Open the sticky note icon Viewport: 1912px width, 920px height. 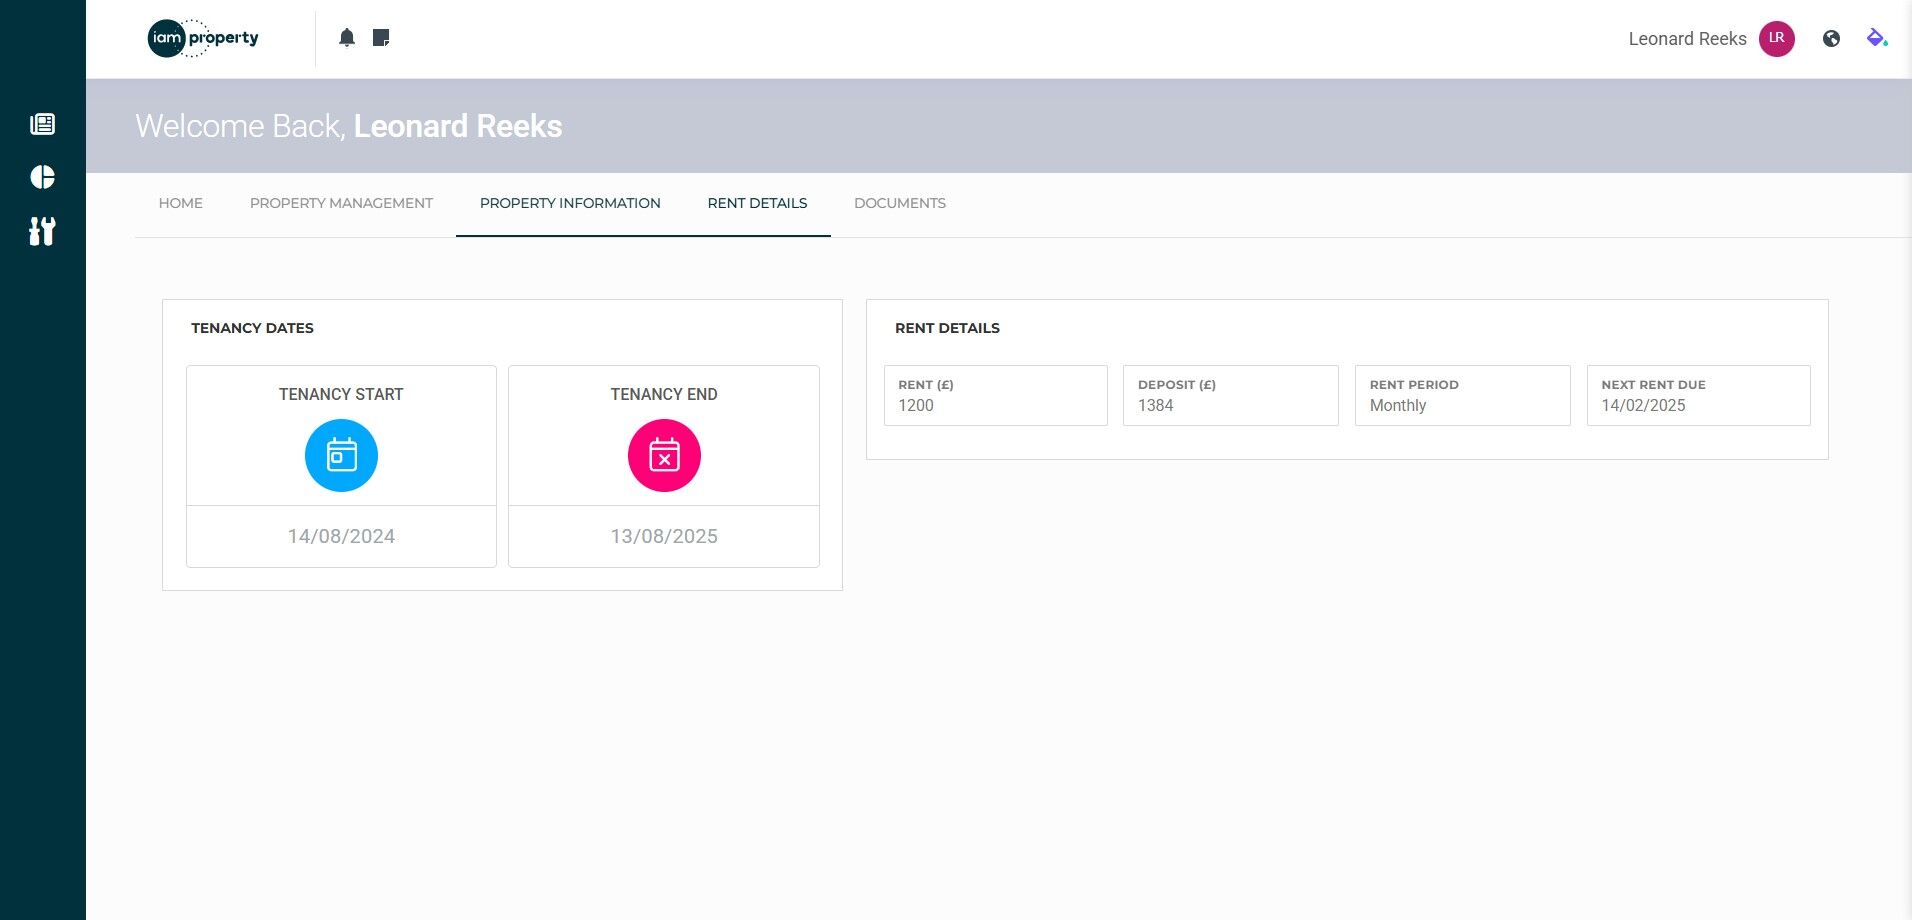tap(381, 38)
